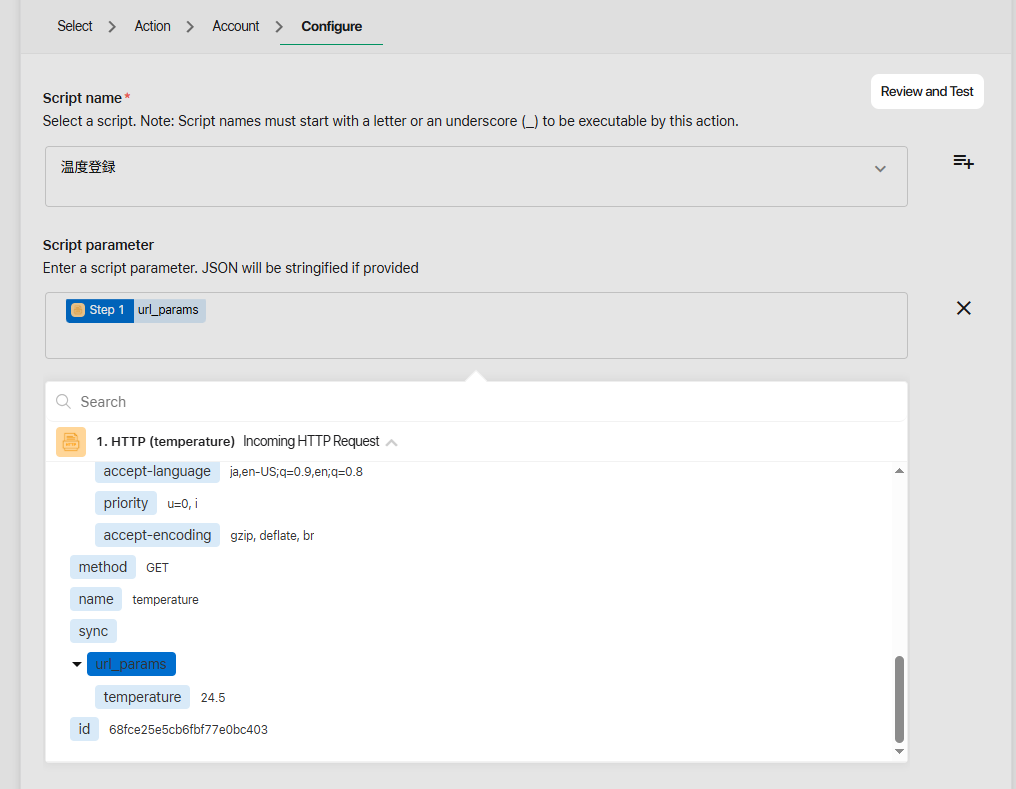Select the temperature variable pill
1016x789 pixels.
[142, 697]
